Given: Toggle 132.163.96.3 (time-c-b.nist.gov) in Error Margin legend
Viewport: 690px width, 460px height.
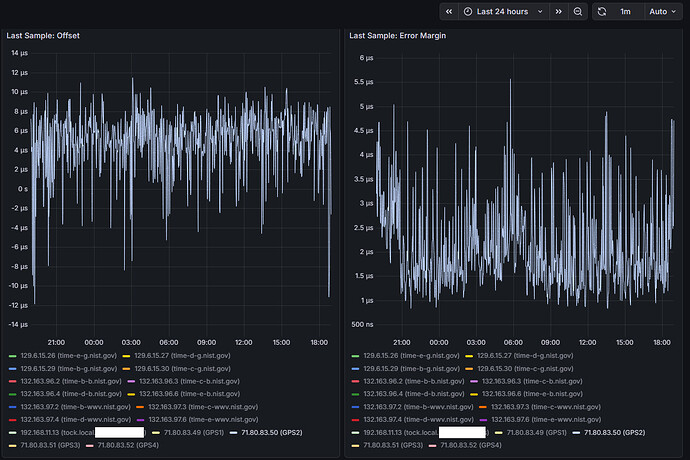Looking at the screenshot, I should (x=526, y=381).
